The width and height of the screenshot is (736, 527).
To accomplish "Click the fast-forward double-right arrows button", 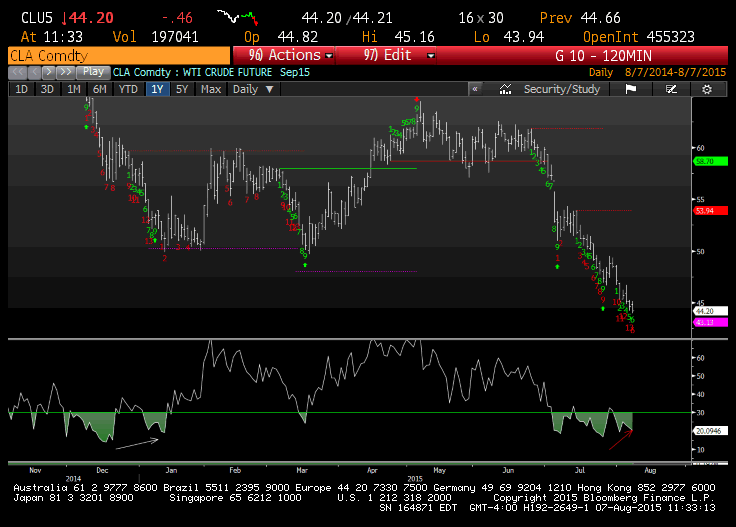I will click(x=66, y=72).
